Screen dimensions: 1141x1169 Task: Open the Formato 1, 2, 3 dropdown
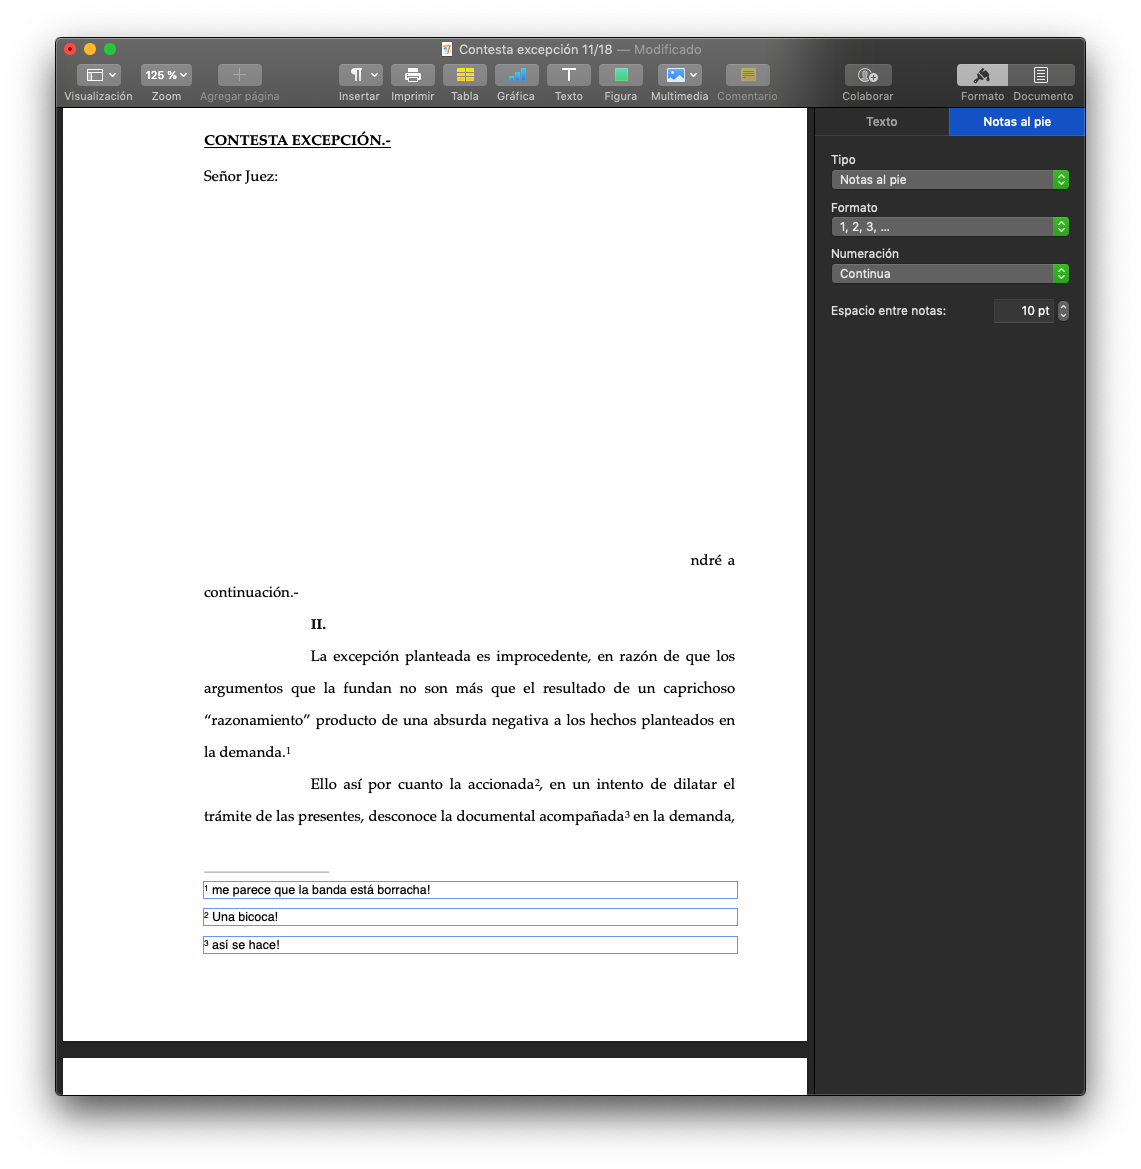tap(949, 227)
